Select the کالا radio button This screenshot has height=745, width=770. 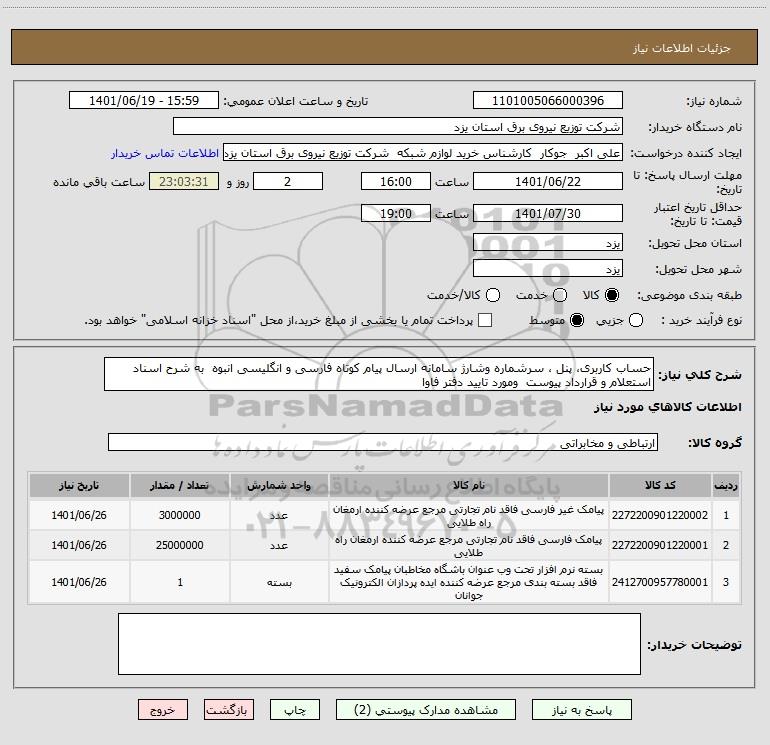[x=612, y=295]
